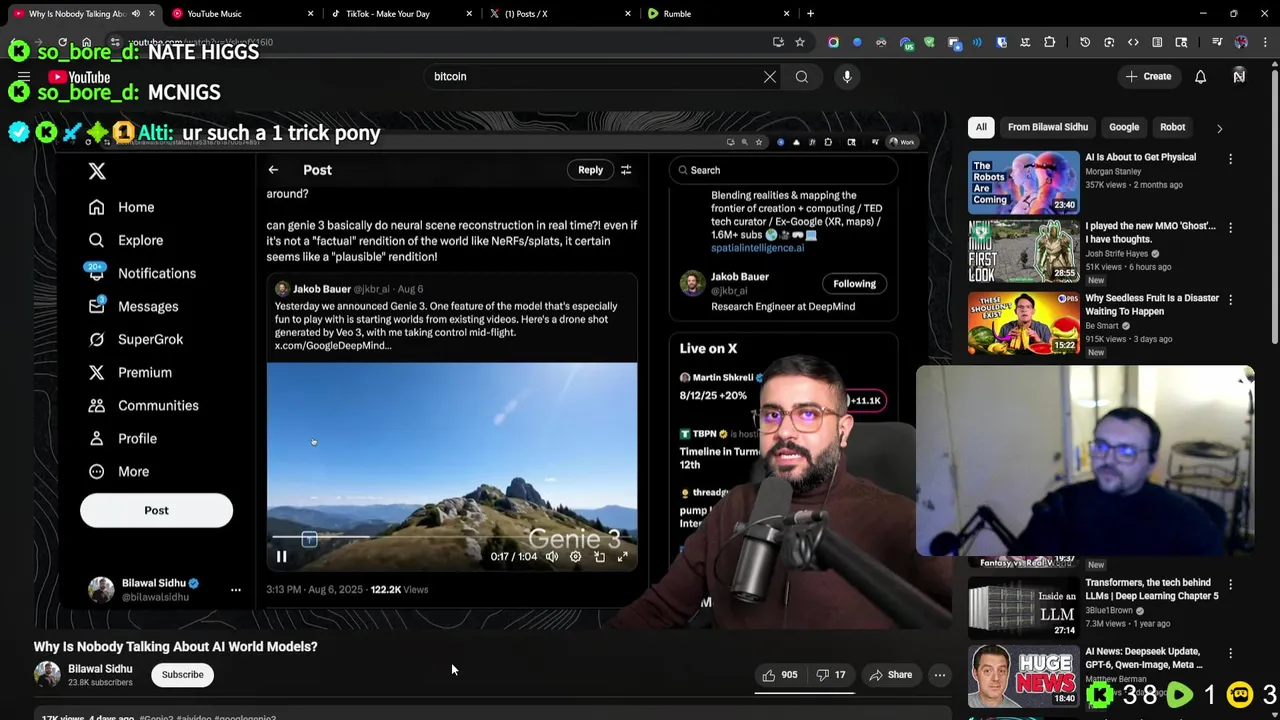Start voice search with microphone icon

point(847,76)
